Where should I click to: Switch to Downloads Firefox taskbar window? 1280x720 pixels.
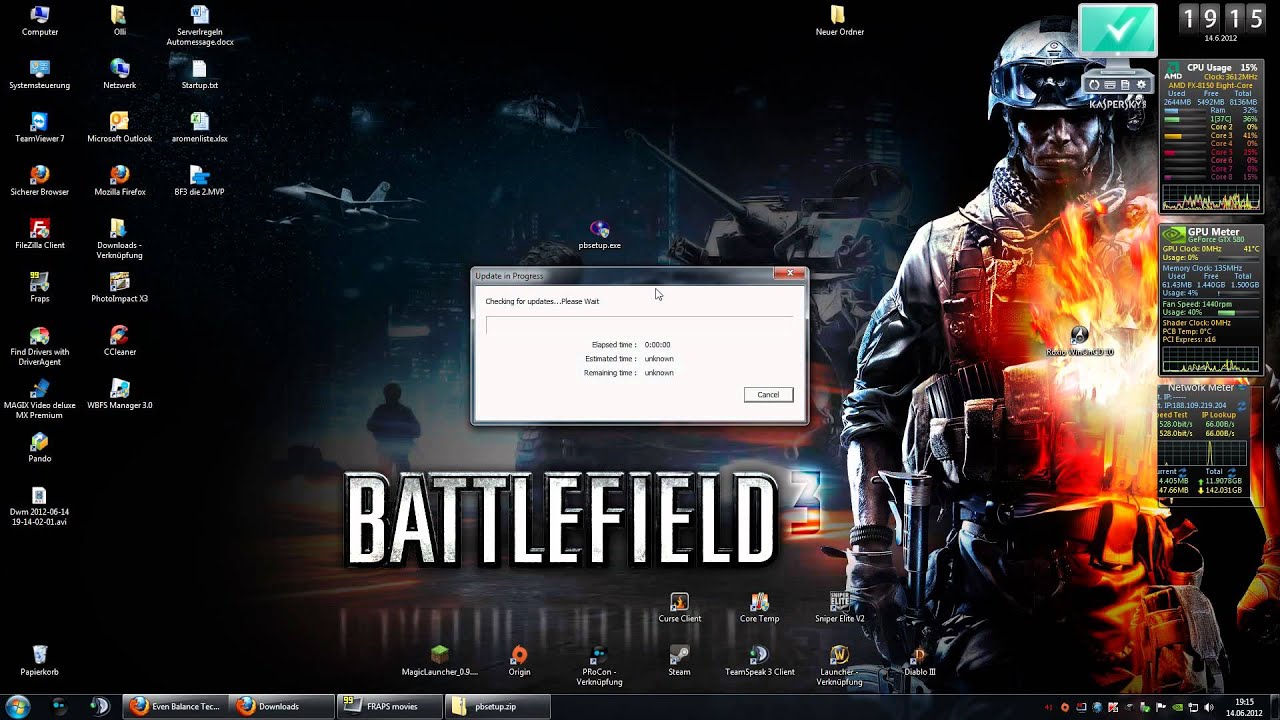tap(283, 706)
